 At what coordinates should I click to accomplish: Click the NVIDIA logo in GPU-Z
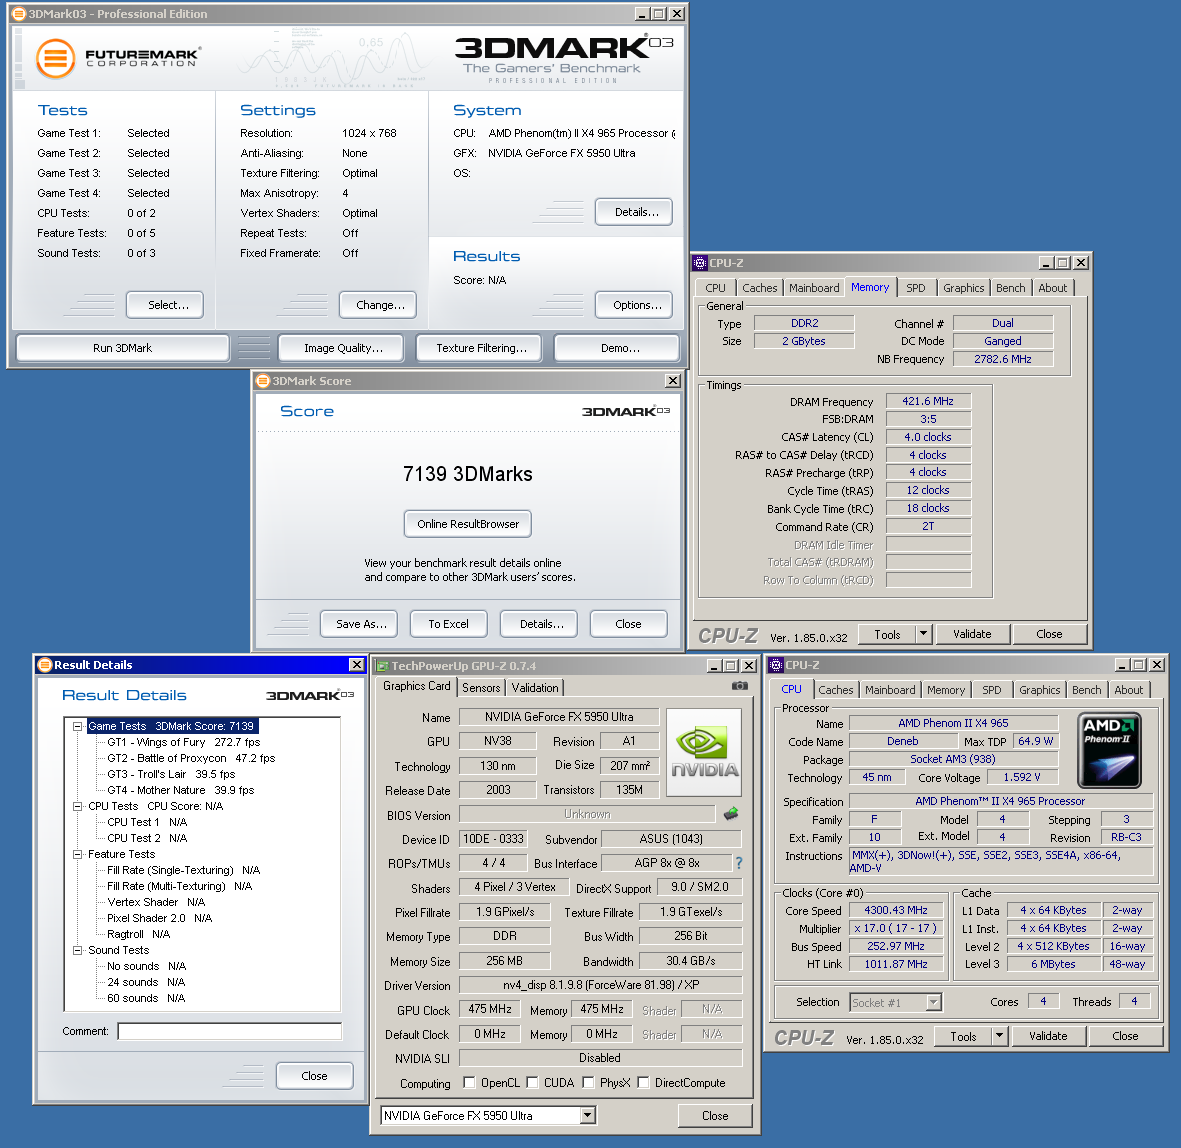click(x=704, y=752)
